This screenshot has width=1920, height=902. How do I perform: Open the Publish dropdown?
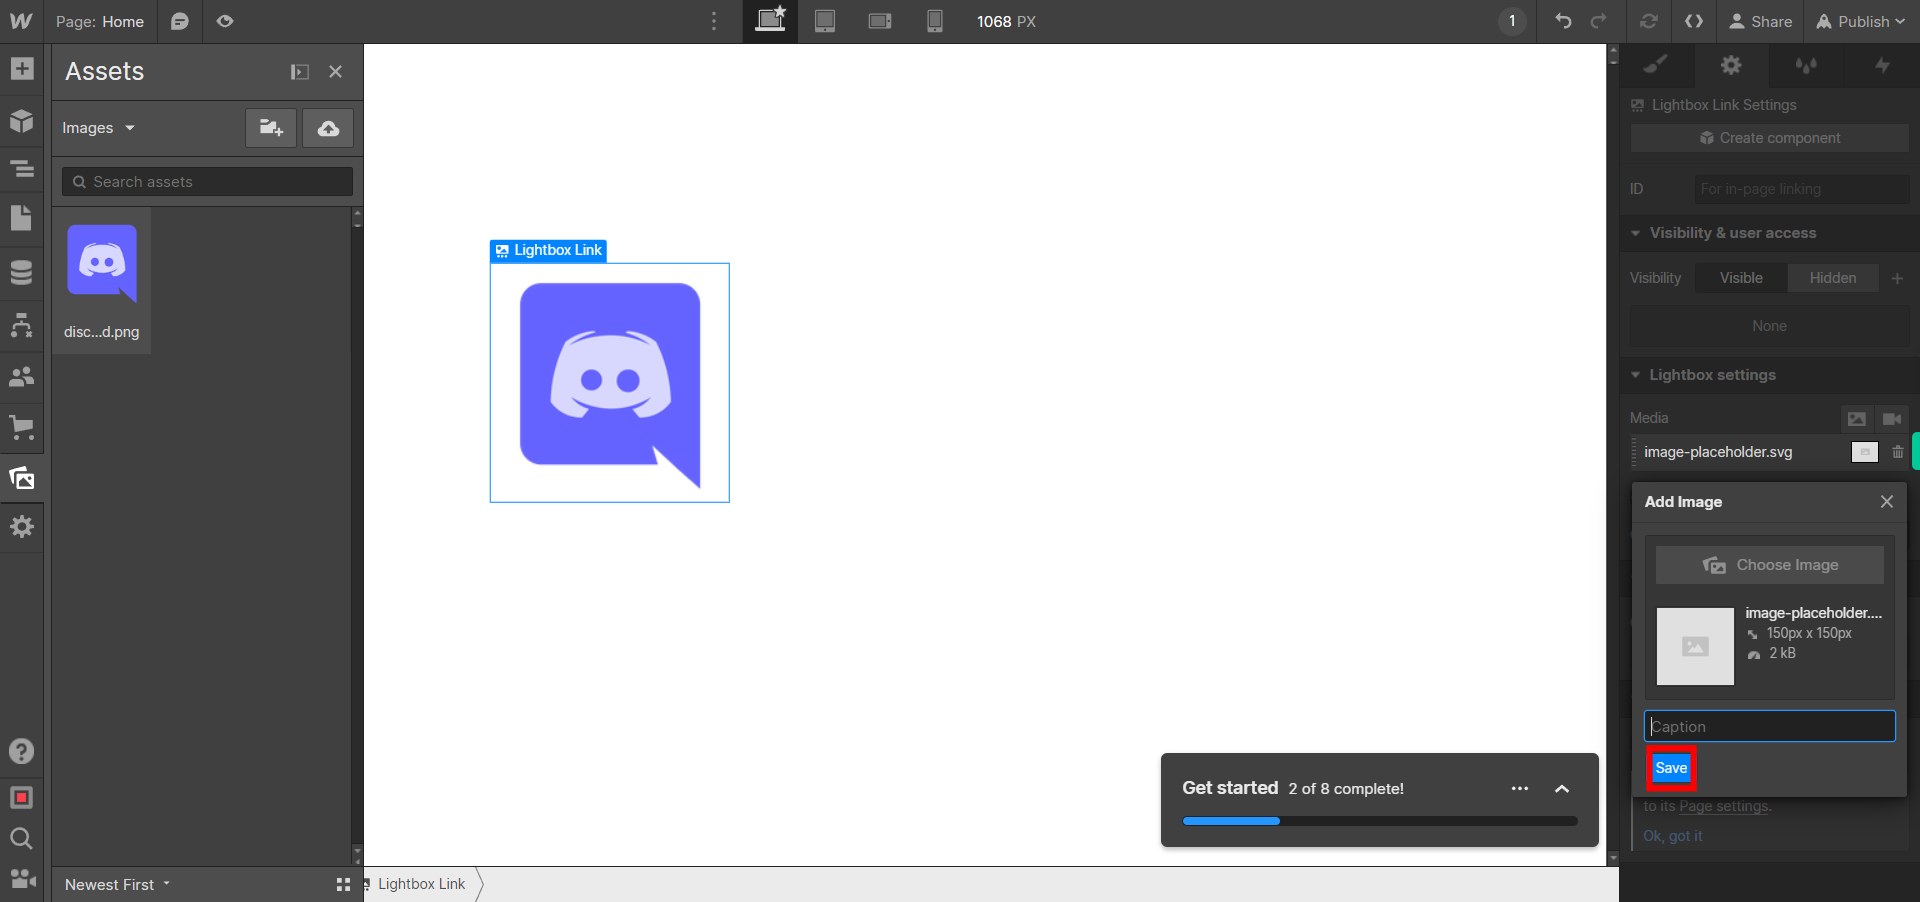click(1861, 21)
